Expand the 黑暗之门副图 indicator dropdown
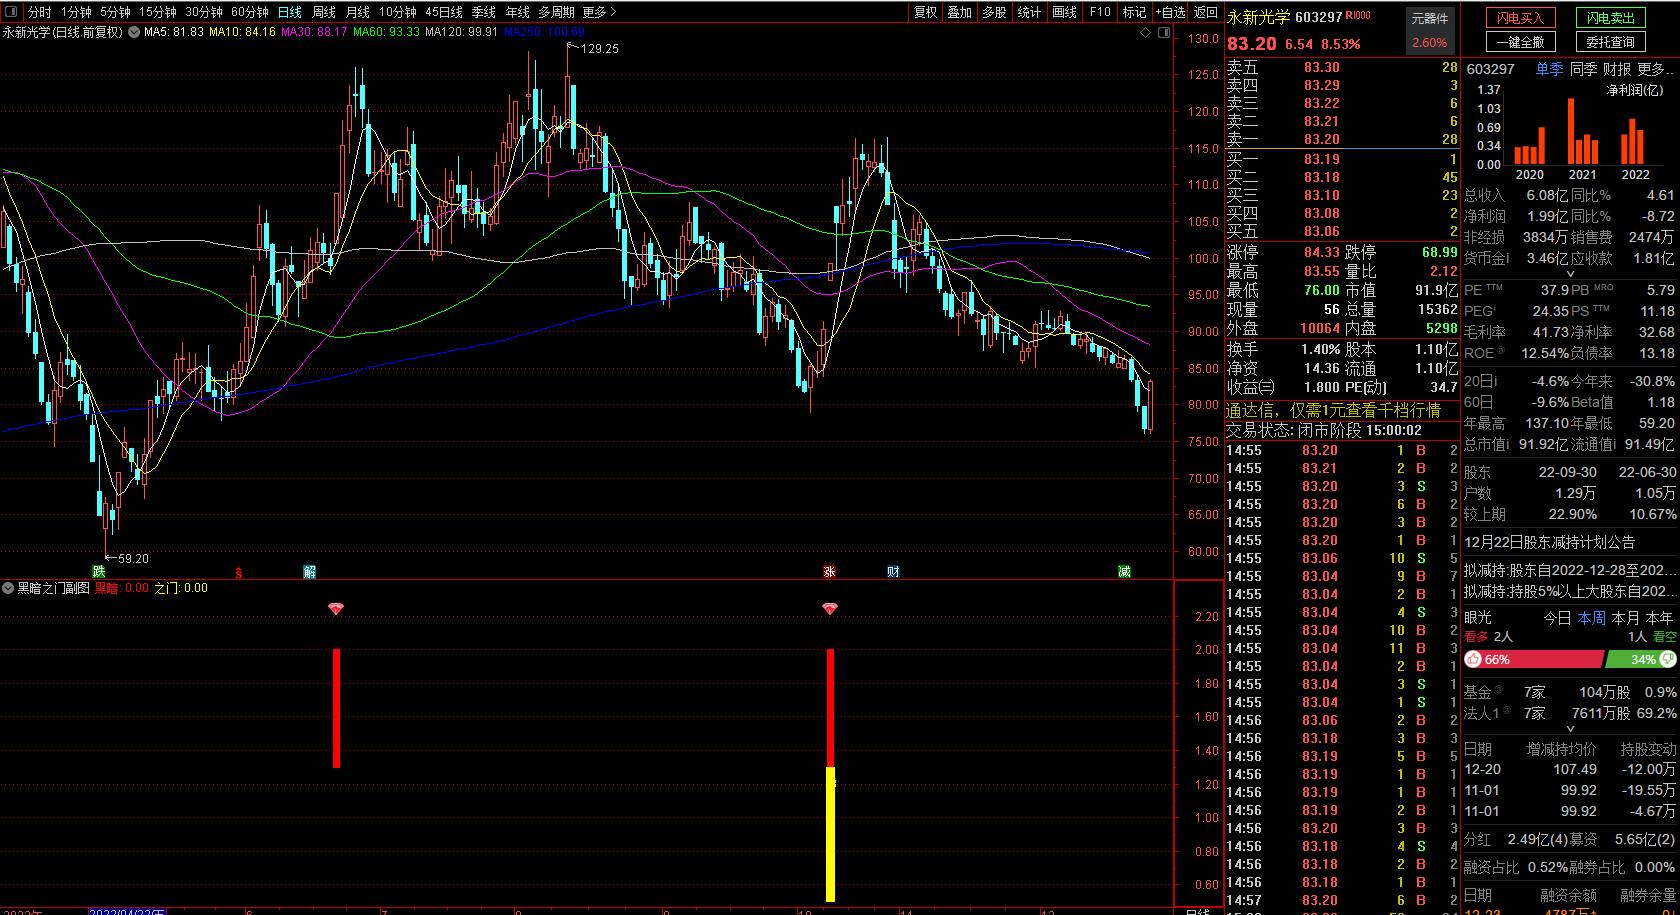Image resolution: width=1680 pixels, height=915 pixels. [x=8, y=588]
